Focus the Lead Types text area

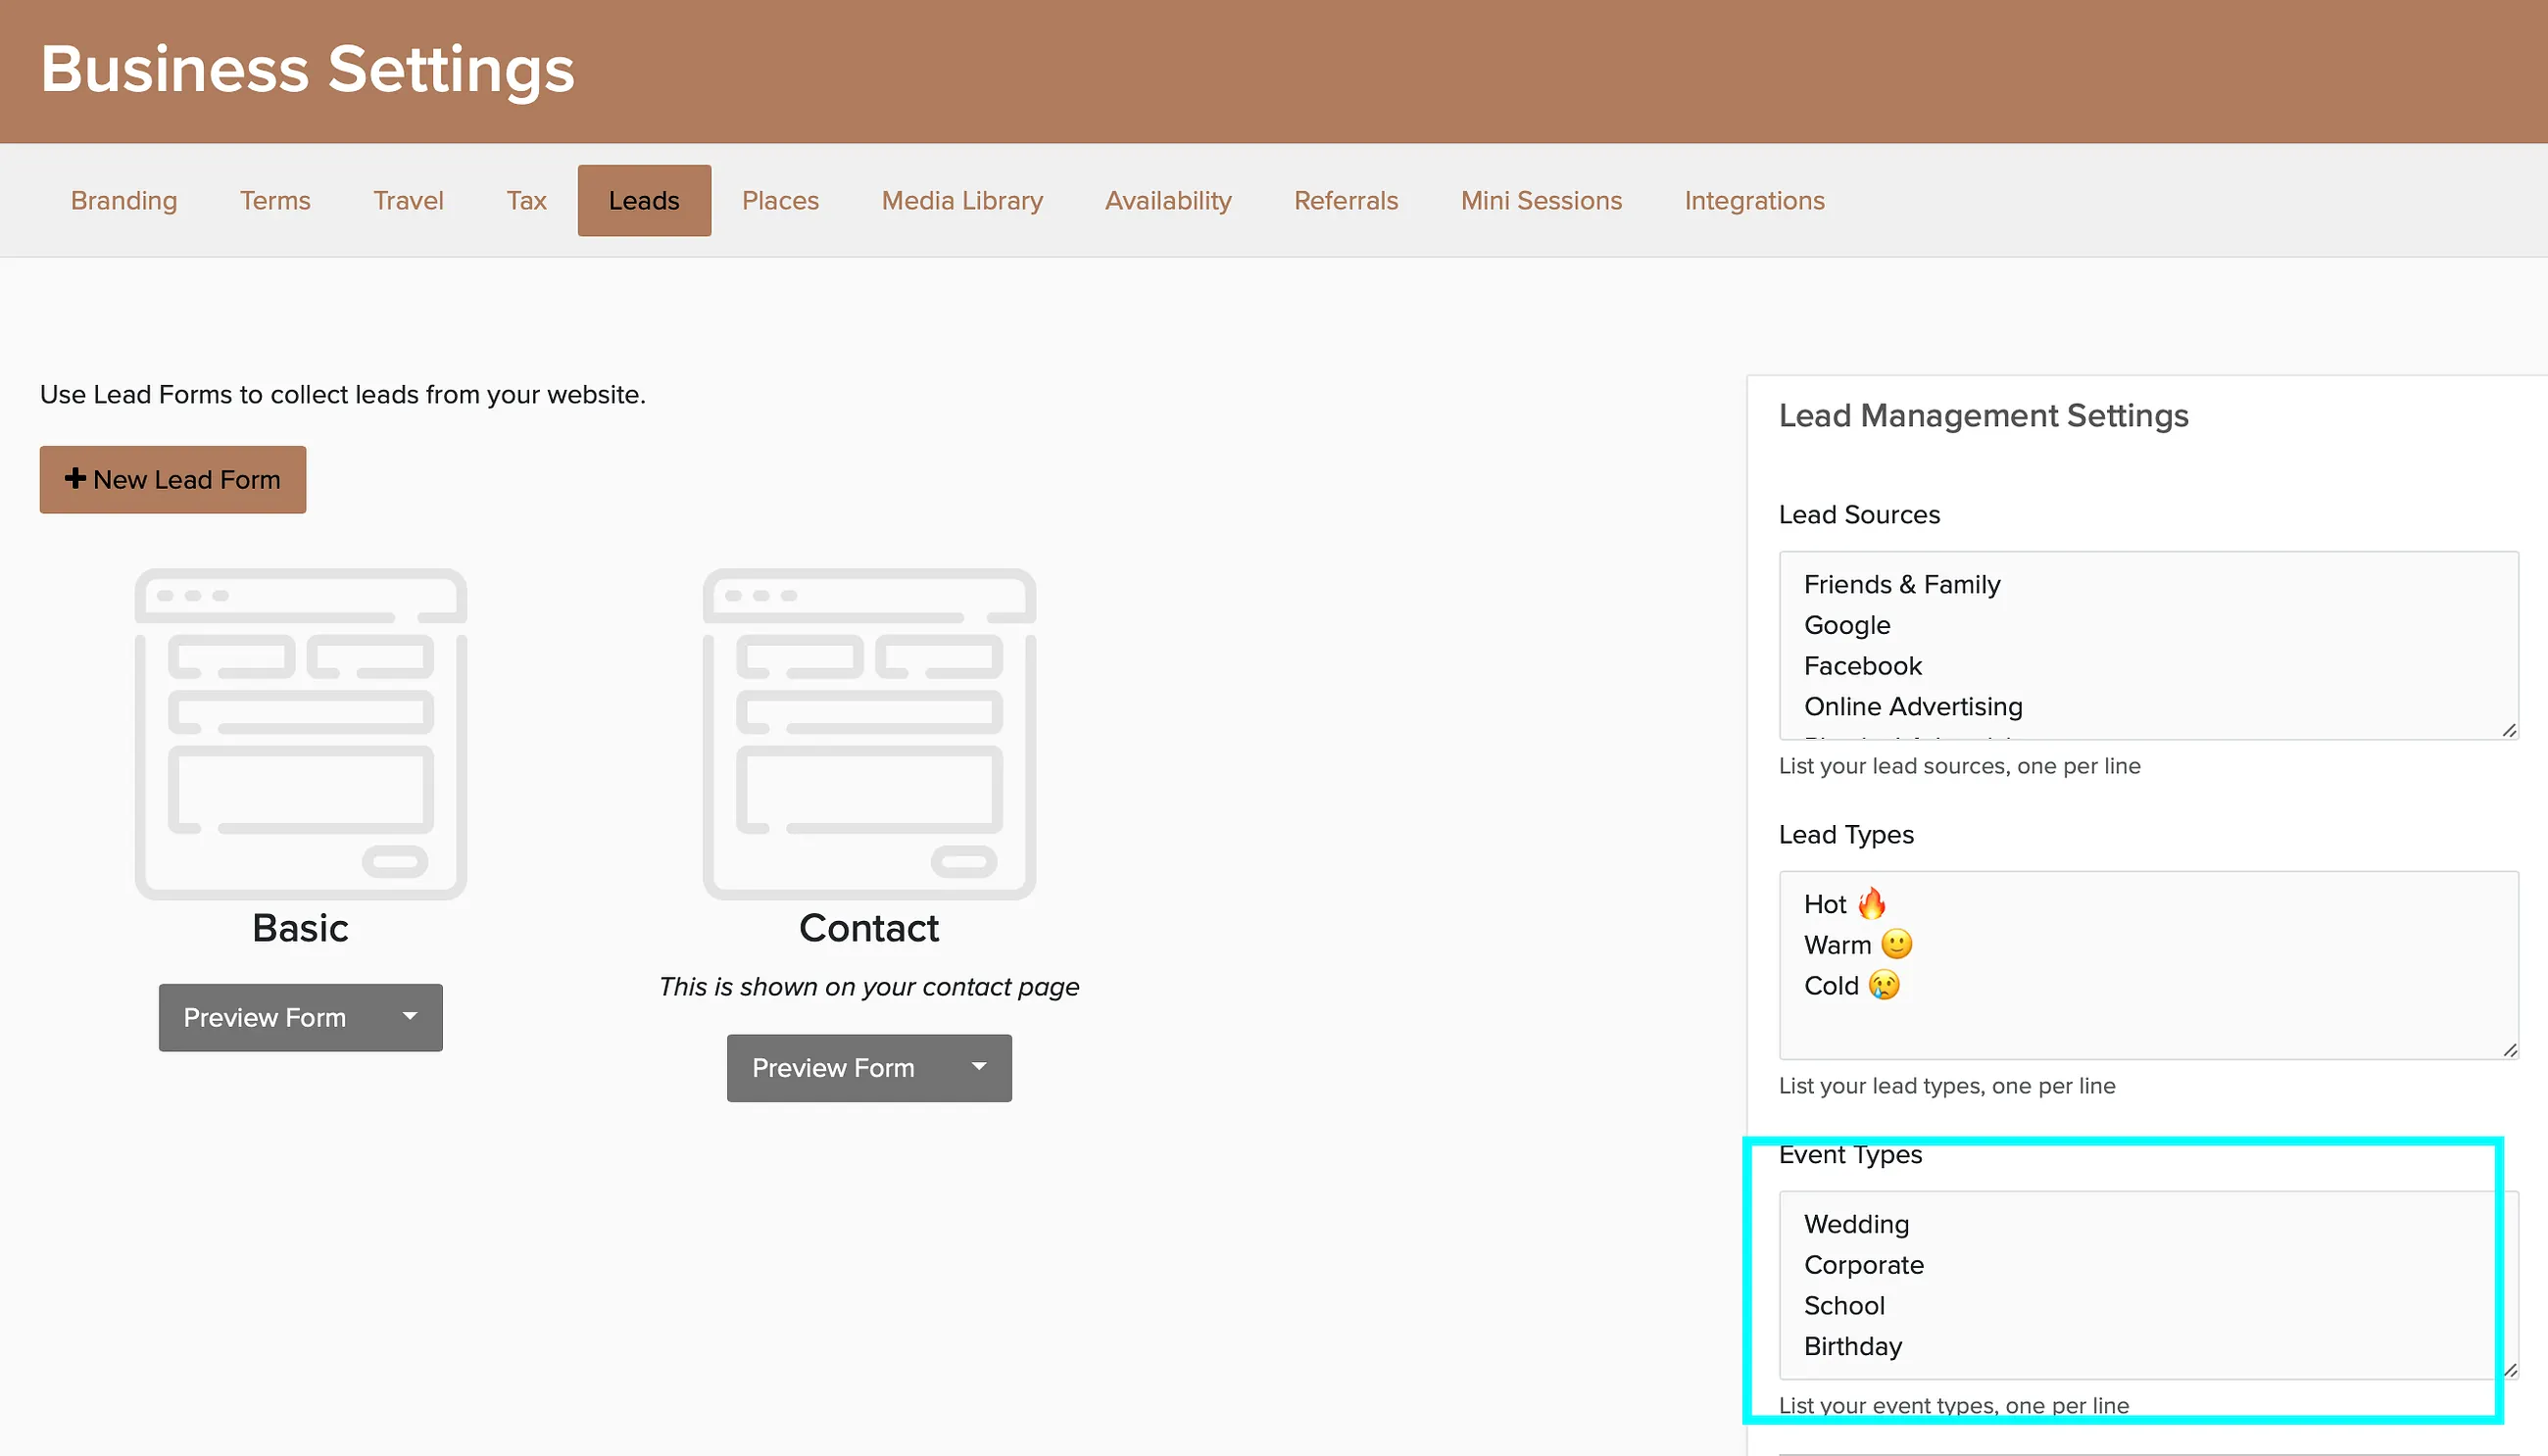(2148, 965)
